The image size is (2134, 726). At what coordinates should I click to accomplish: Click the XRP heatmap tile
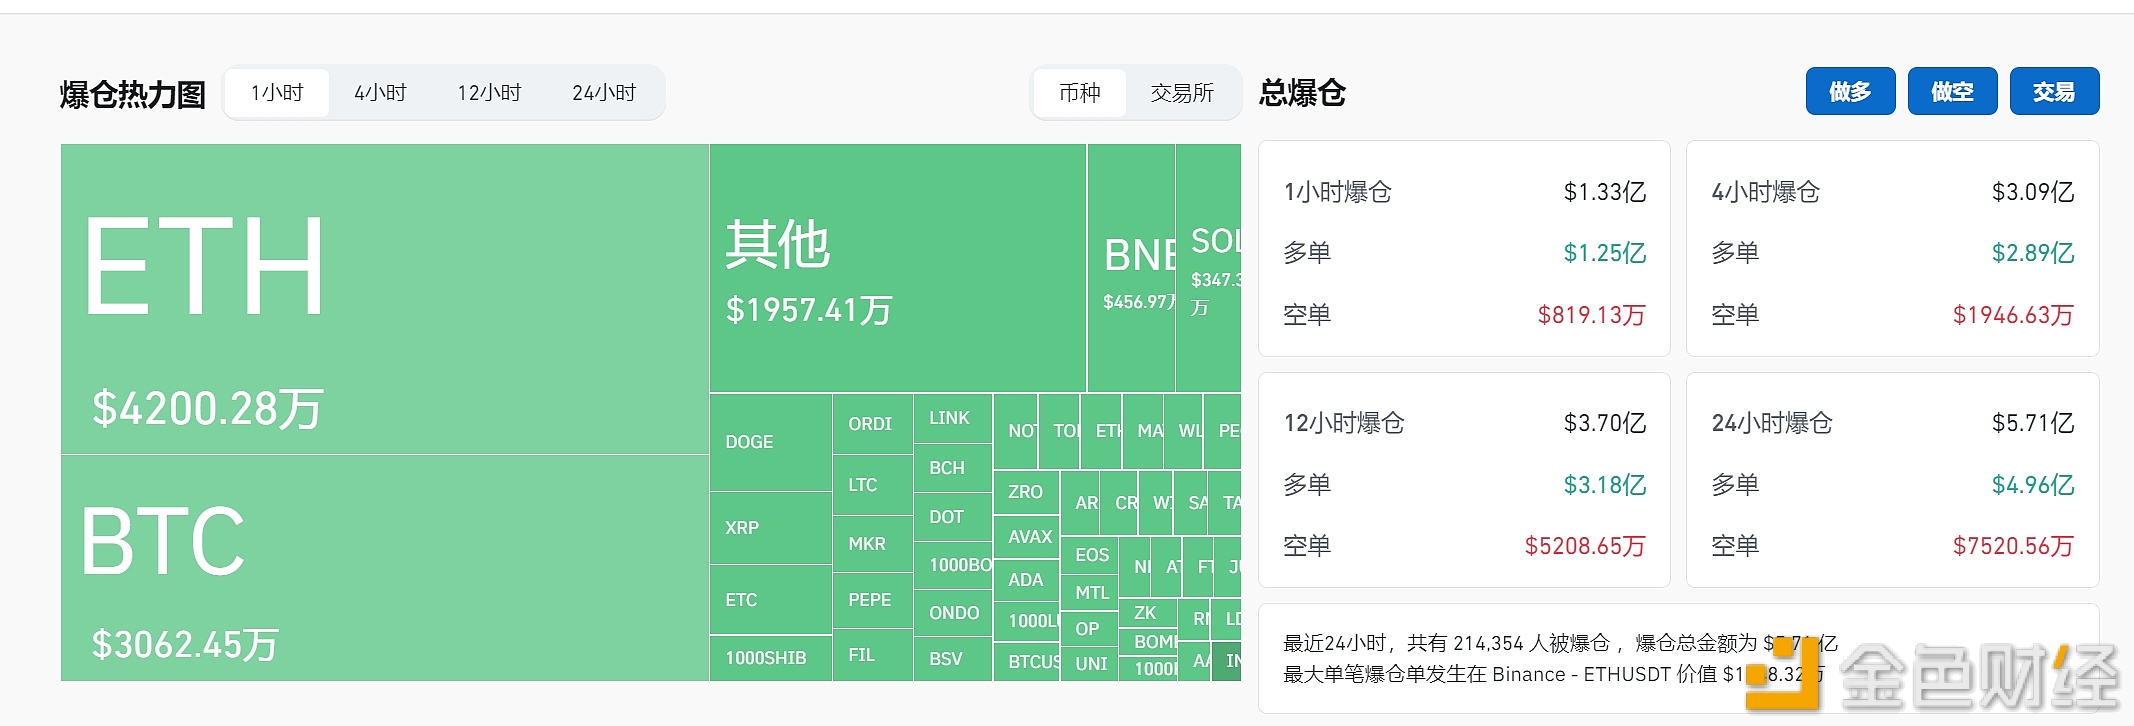771,528
